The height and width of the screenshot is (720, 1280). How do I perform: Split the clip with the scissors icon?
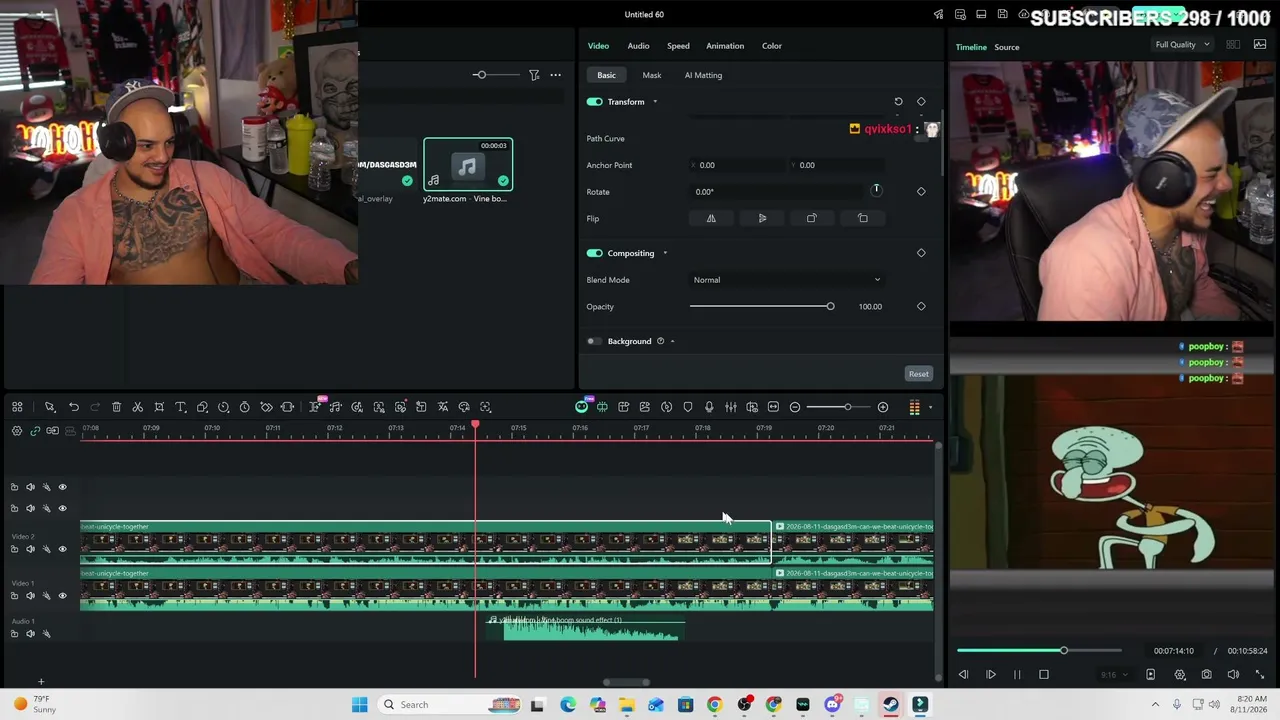(138, 407)
